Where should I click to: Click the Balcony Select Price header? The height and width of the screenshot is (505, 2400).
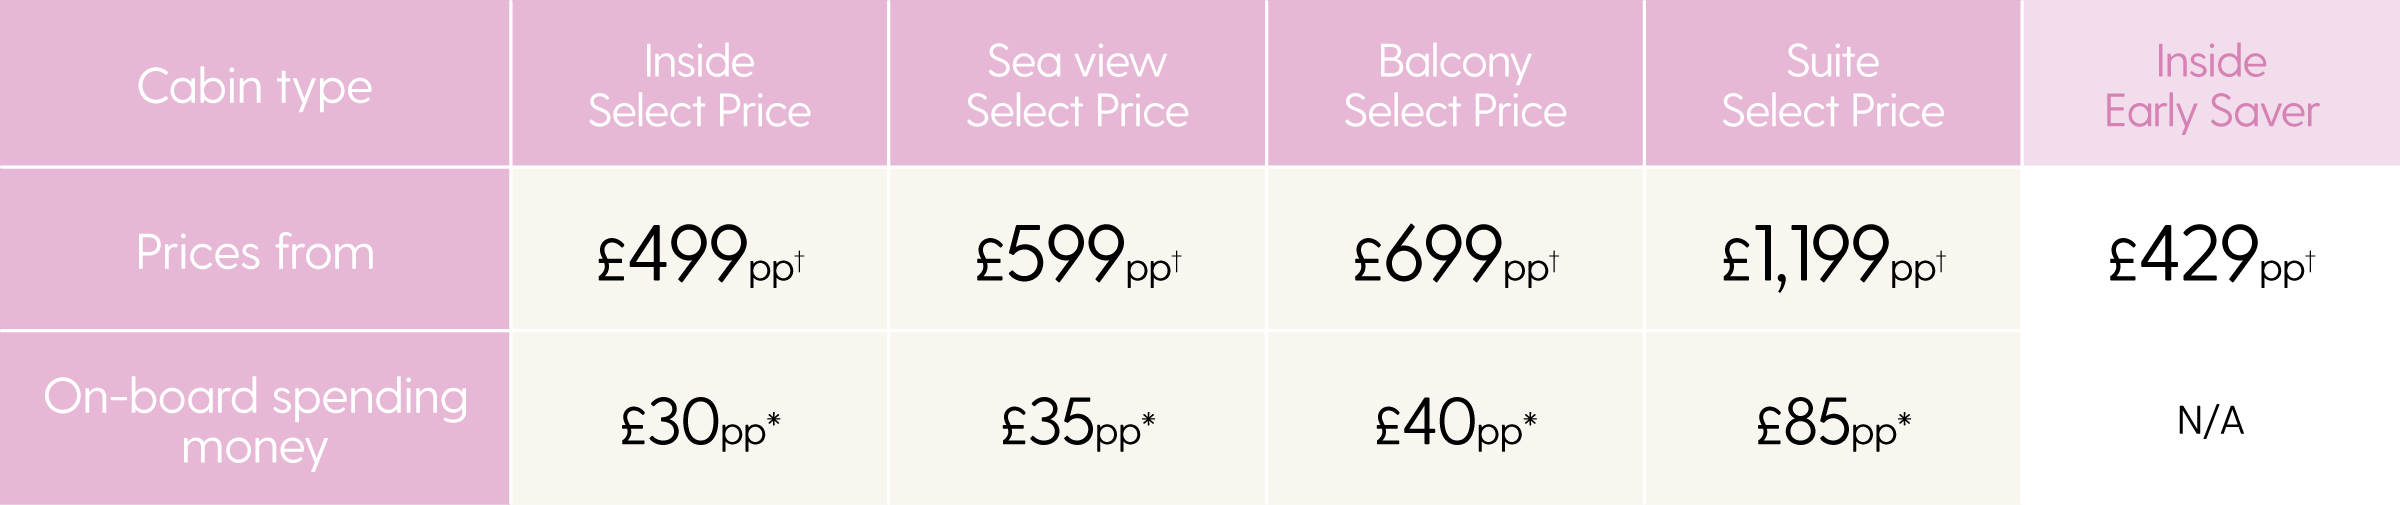1455,83
